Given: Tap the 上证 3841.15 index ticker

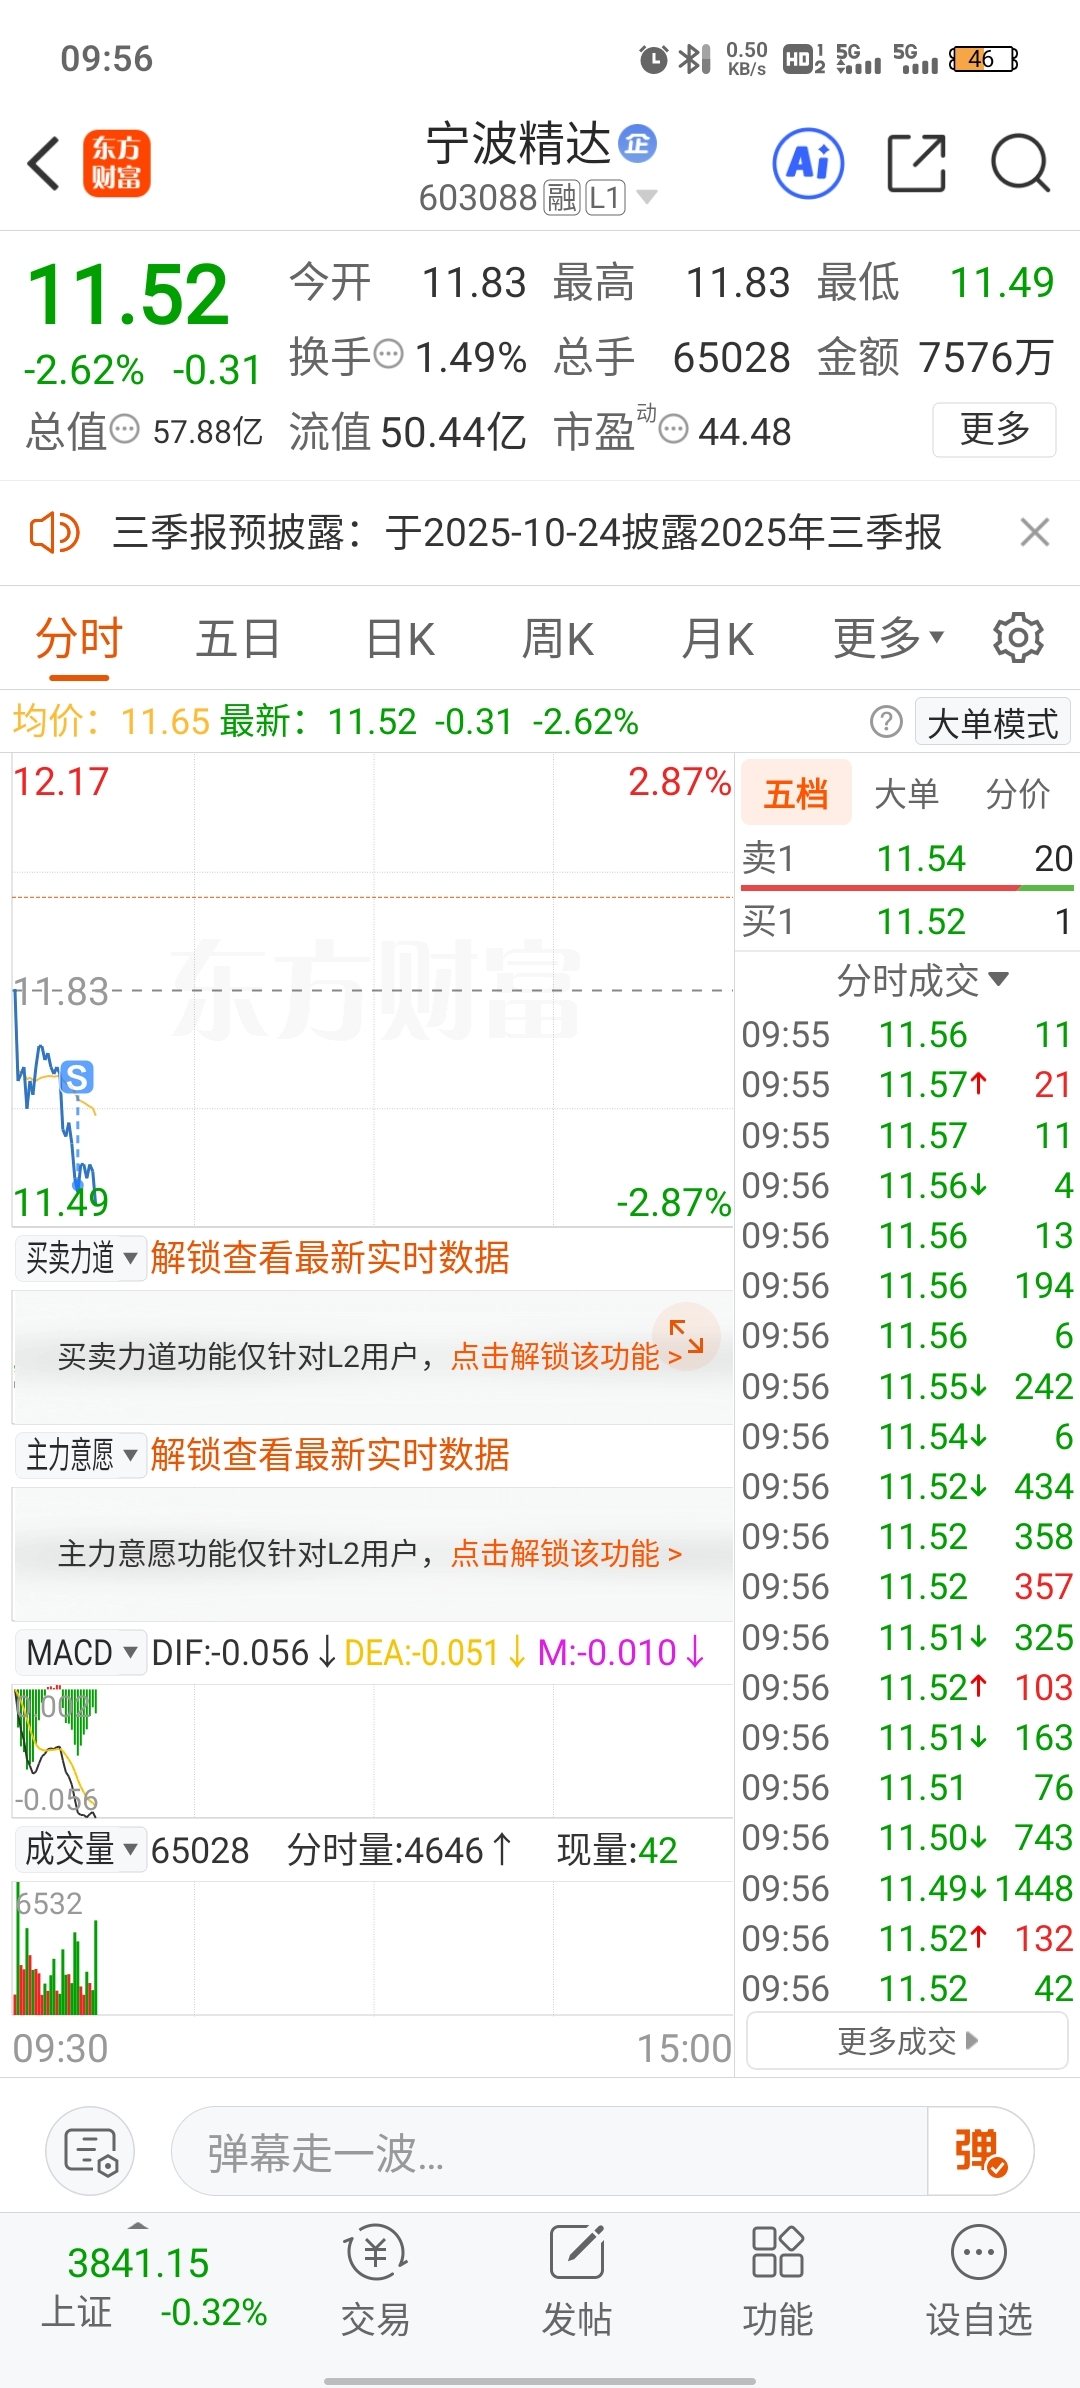Looking at the screenshot, I should click(x=154, y=2287).
